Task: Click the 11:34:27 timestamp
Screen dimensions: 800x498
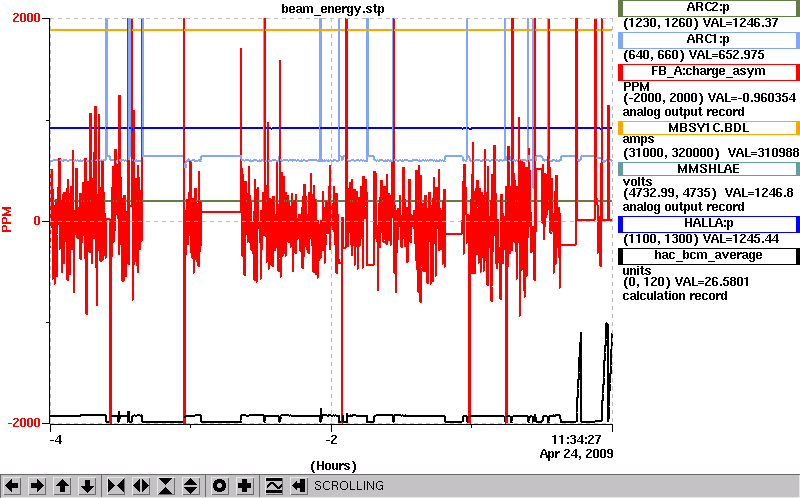Action: pyautogui.click(x=576, y=439)
